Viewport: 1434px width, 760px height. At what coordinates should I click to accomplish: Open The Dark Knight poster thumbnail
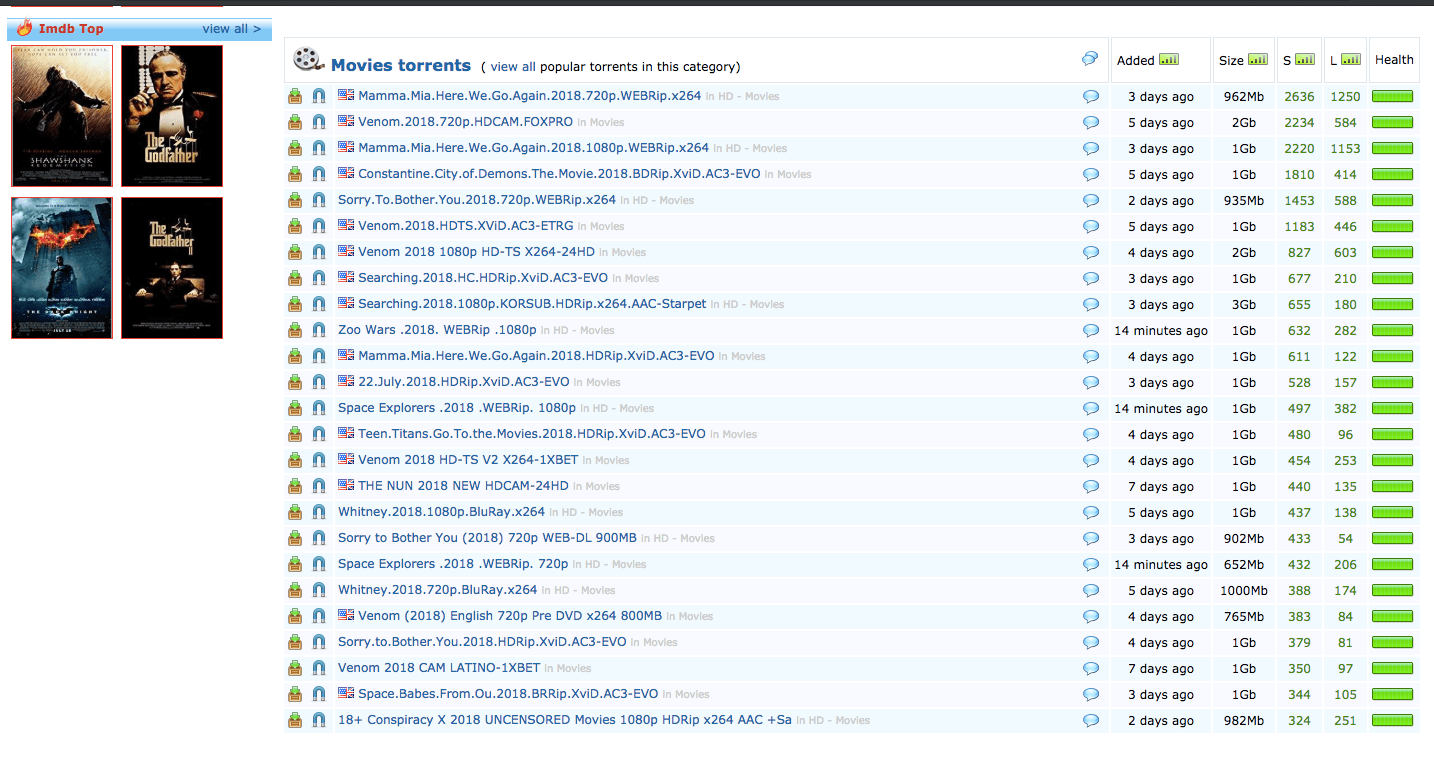[x=62, y=268]
